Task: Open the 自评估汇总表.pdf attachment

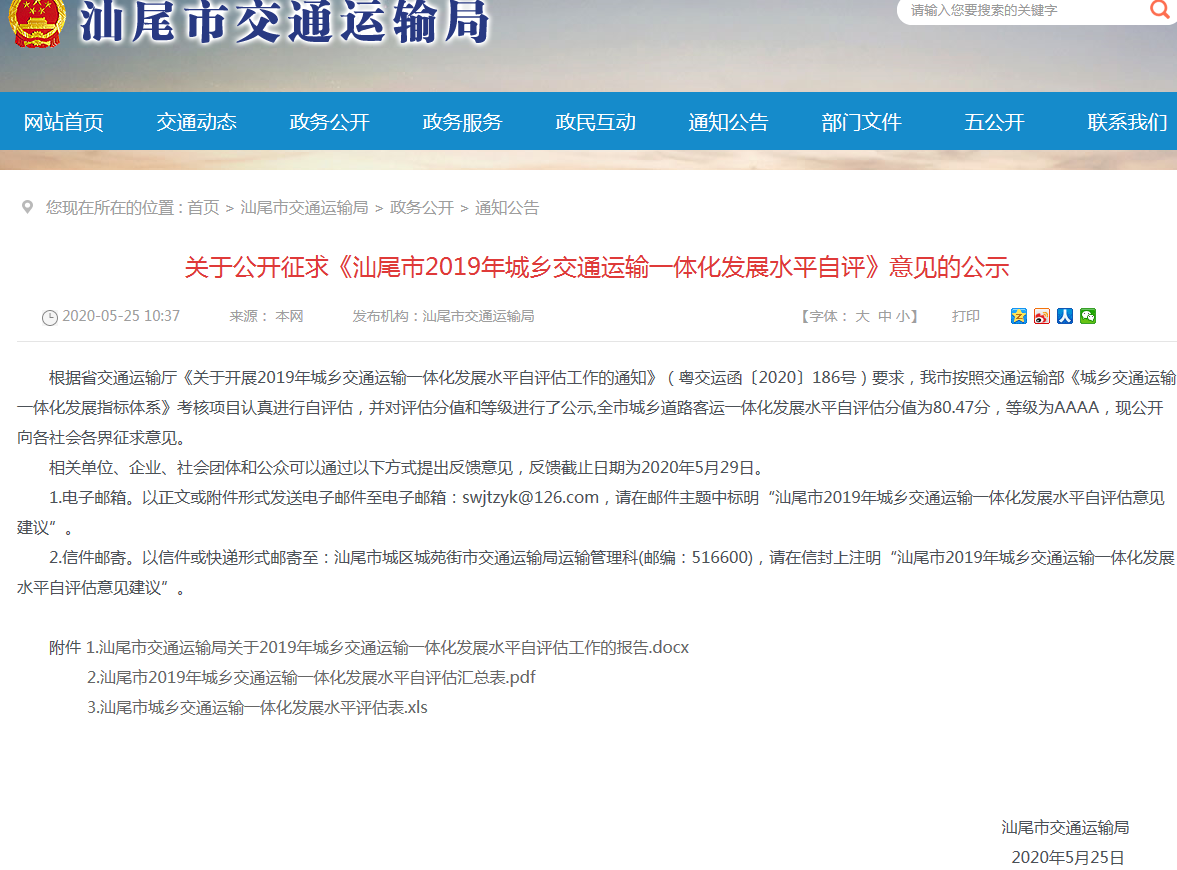Action: point(312,677)
